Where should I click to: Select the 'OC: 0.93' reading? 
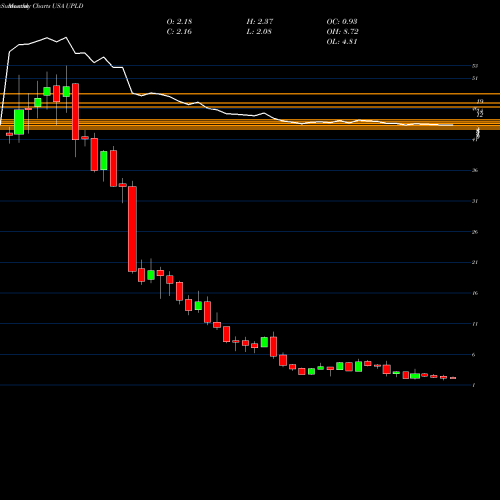pos(342,22)
